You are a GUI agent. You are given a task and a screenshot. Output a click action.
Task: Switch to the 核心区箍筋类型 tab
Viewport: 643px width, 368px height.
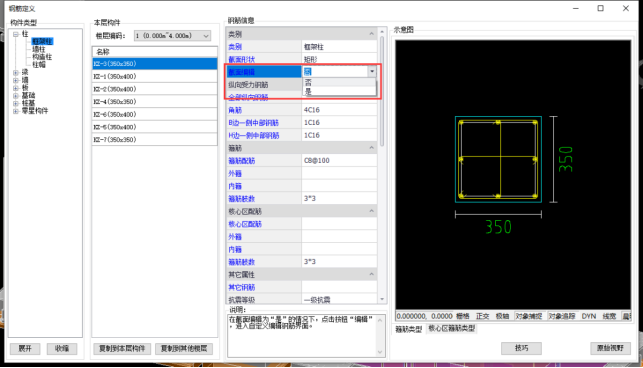pos(451,329)
